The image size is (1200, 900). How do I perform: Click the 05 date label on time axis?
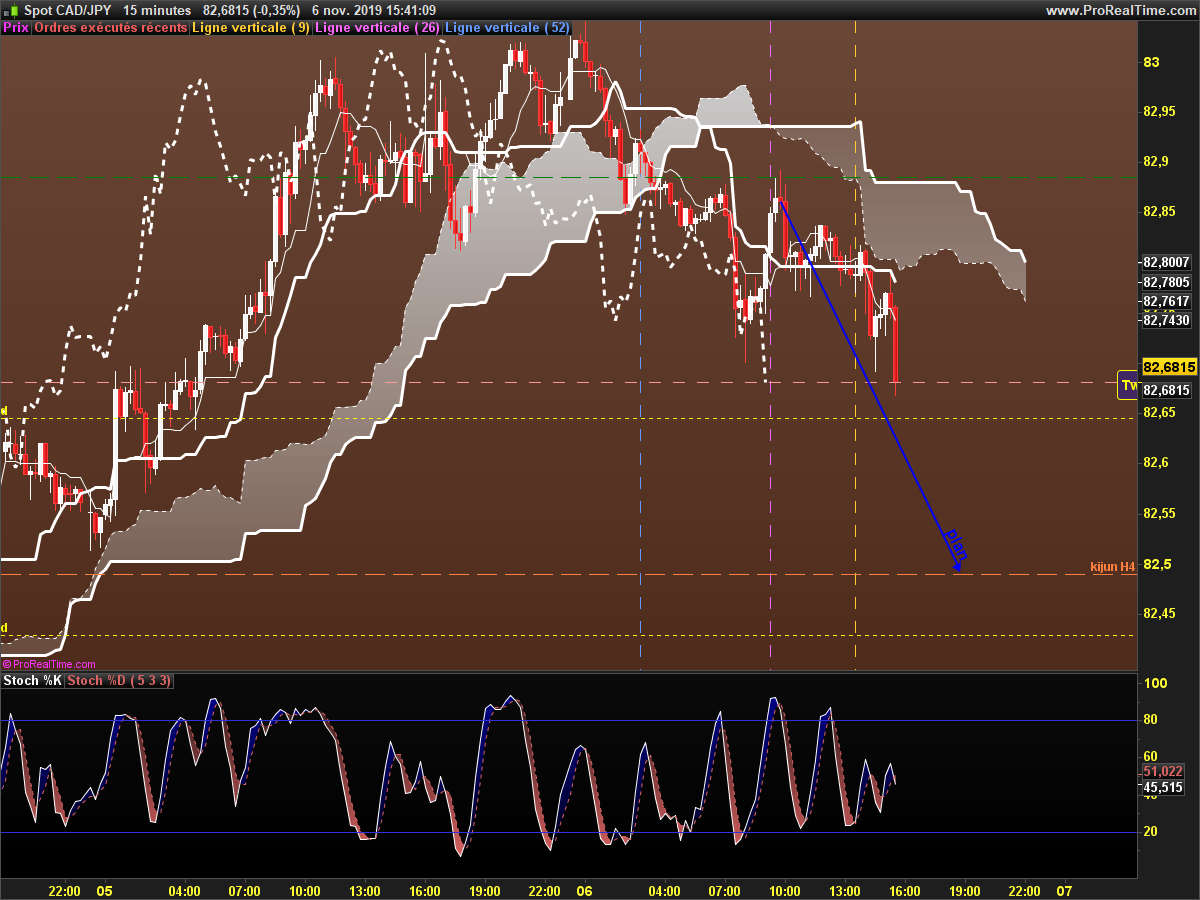104,890
